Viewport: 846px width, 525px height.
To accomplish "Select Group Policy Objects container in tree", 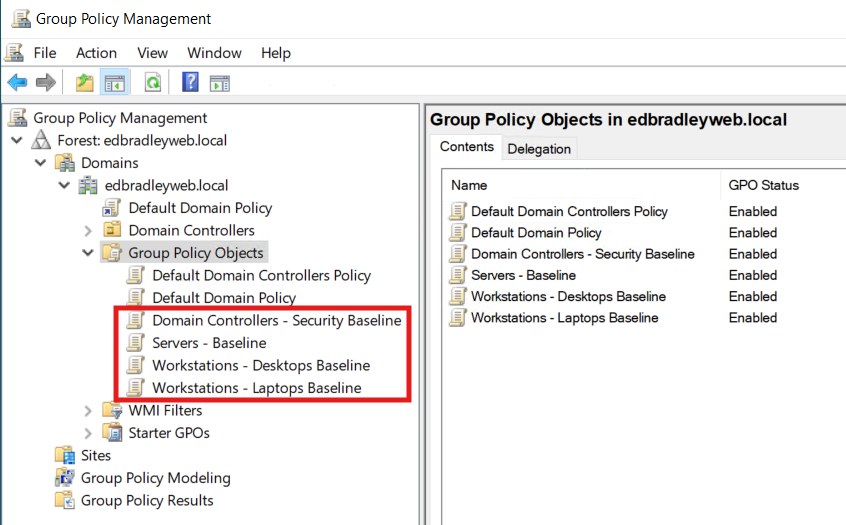I will tap(195, 253).
